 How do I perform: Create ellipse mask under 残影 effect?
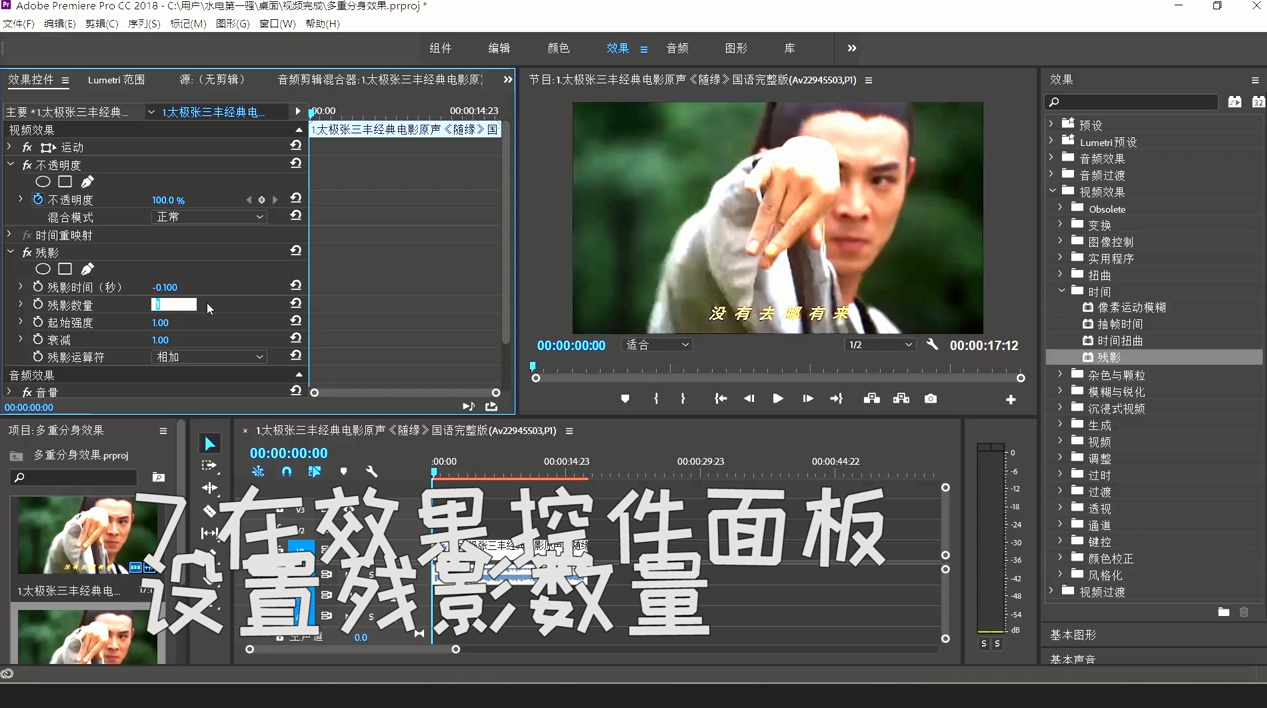43,269
